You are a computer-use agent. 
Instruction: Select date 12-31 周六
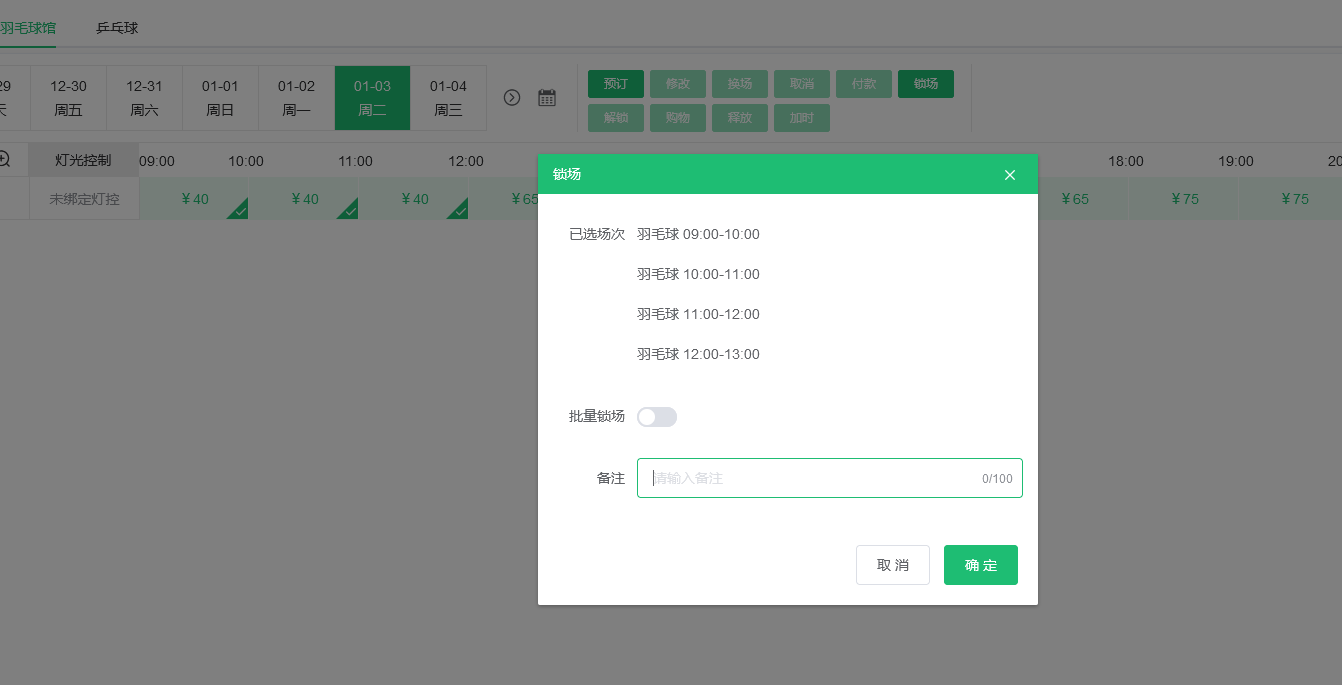(x=144, y=98)
